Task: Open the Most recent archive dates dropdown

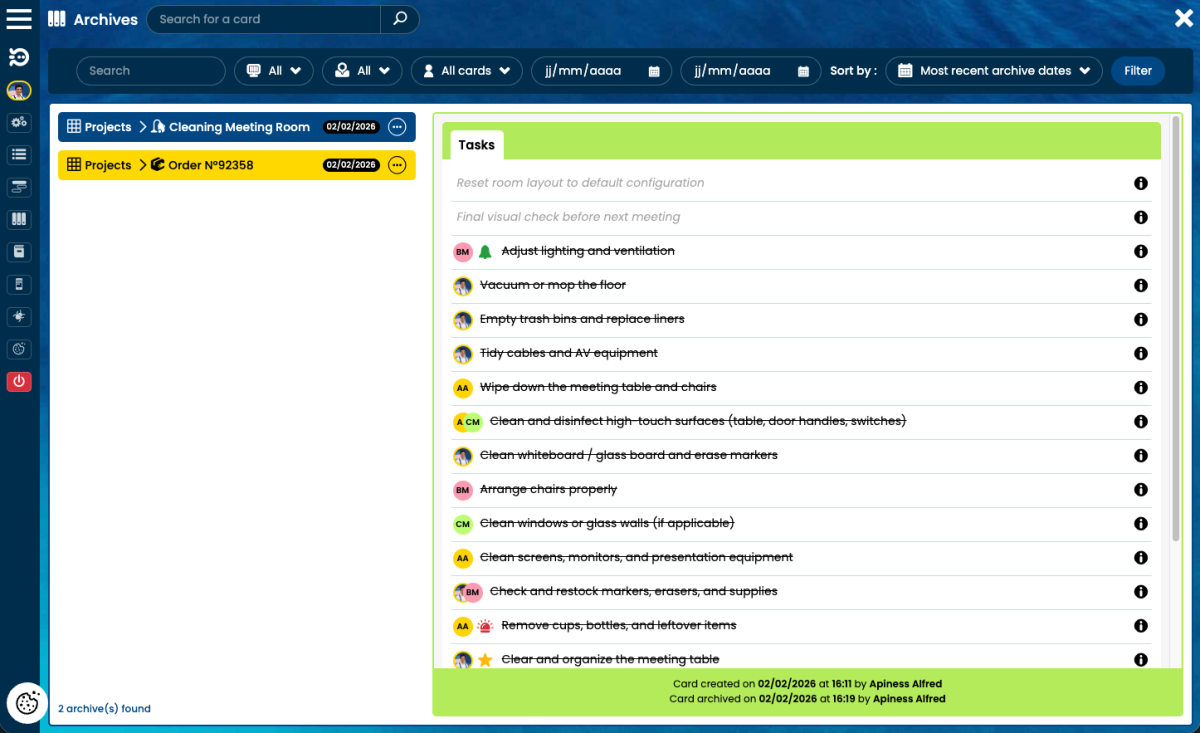Action: coord(993,71)
